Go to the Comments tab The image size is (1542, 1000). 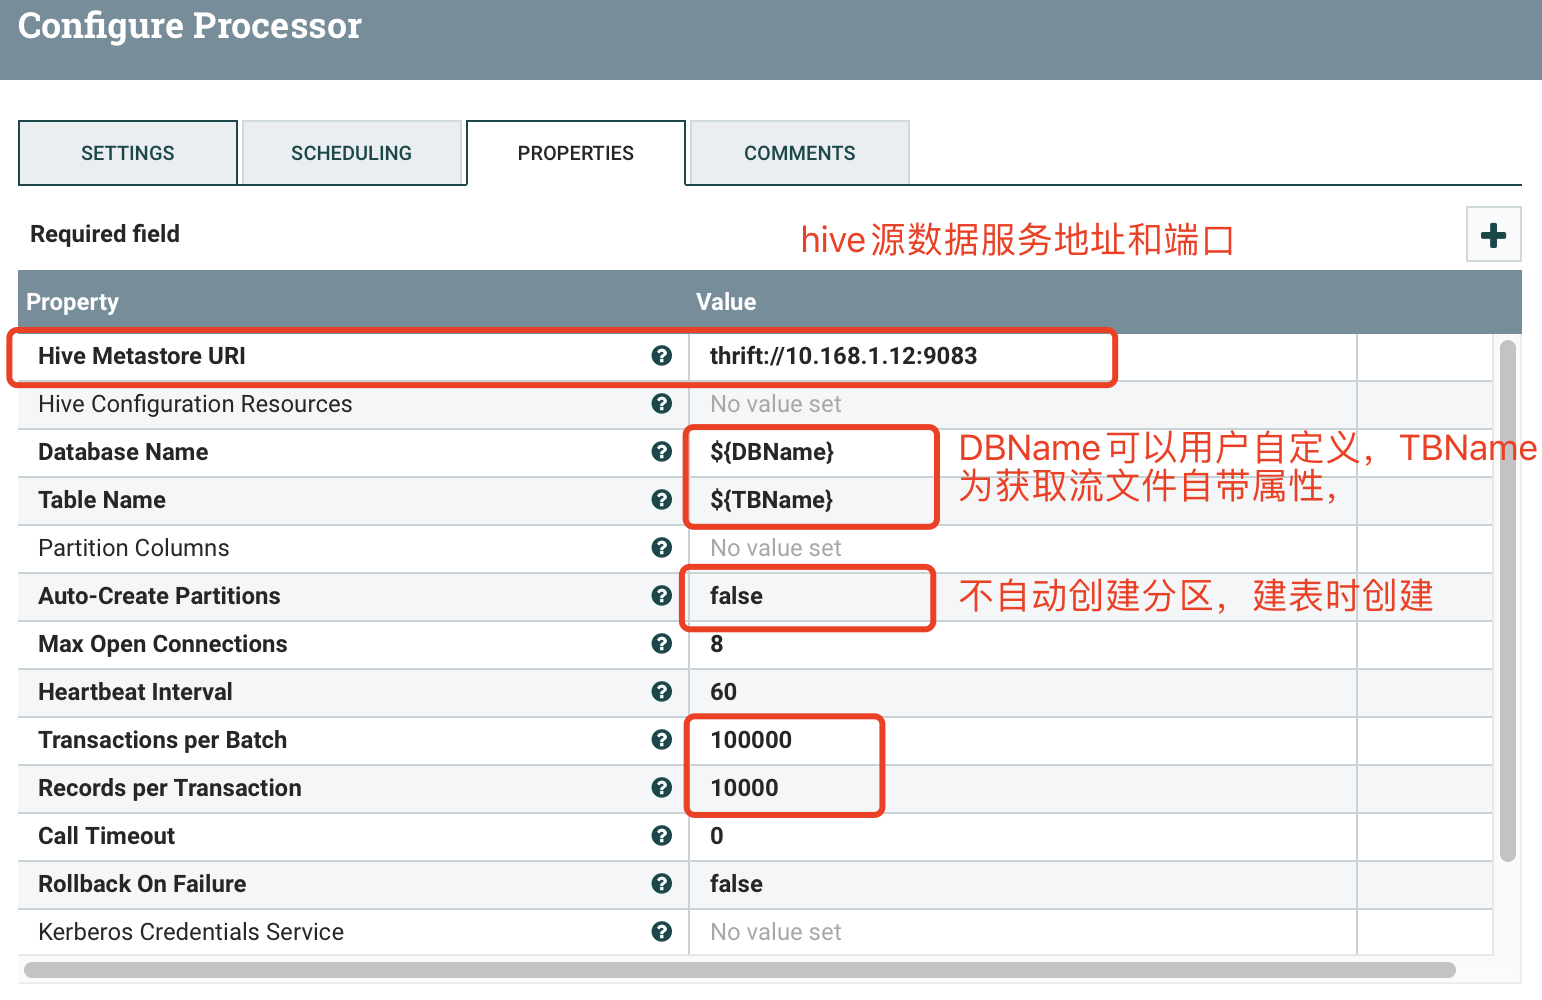[x=800, y=153]
